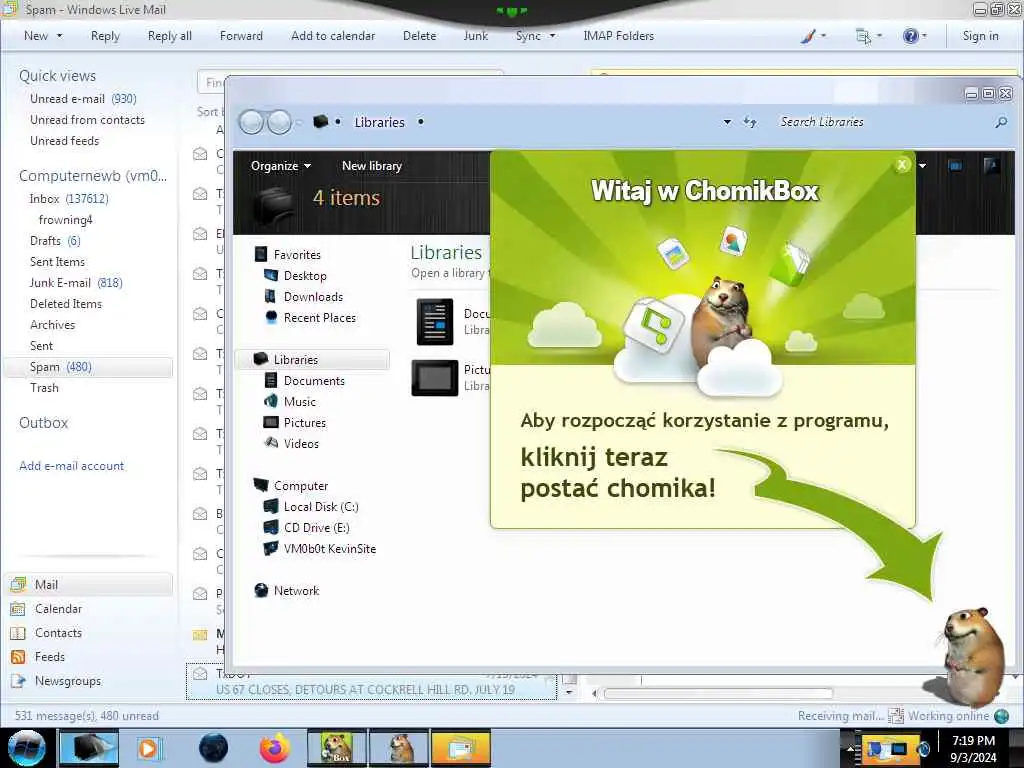Click the refresh icon beside the address bar
Screen dimensions: 1024x768
point(750,122)
